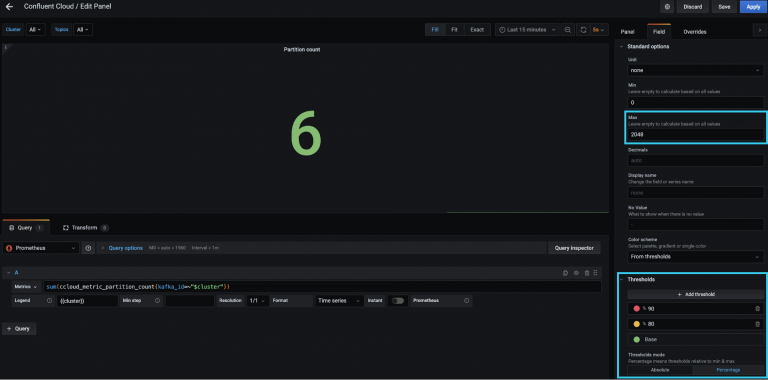Switch to the Overrides tab
The image size is (768, 380).
[695, 32]
